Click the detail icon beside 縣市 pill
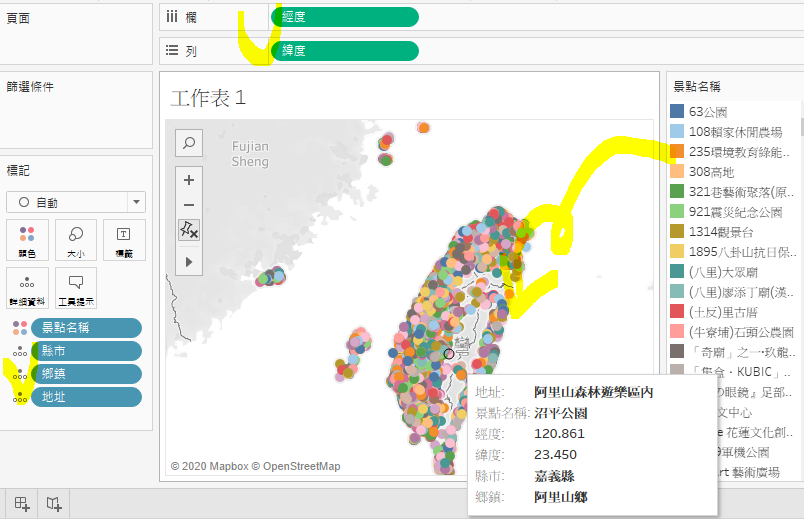 point(20,352)
